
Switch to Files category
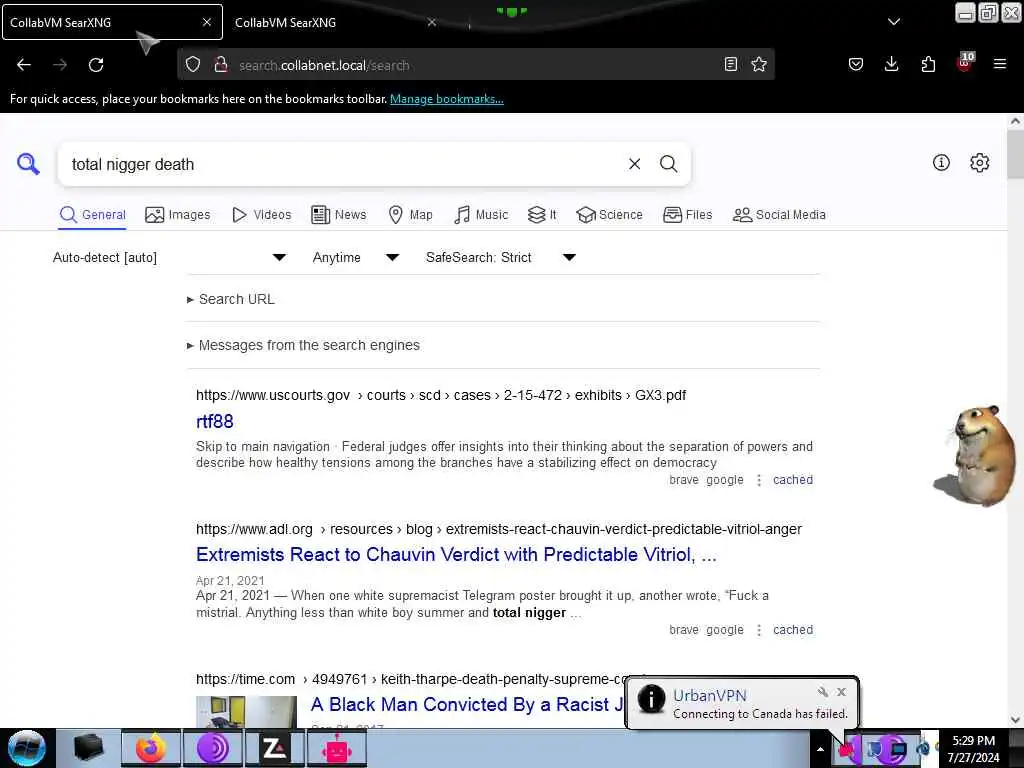tap(688, 214)
